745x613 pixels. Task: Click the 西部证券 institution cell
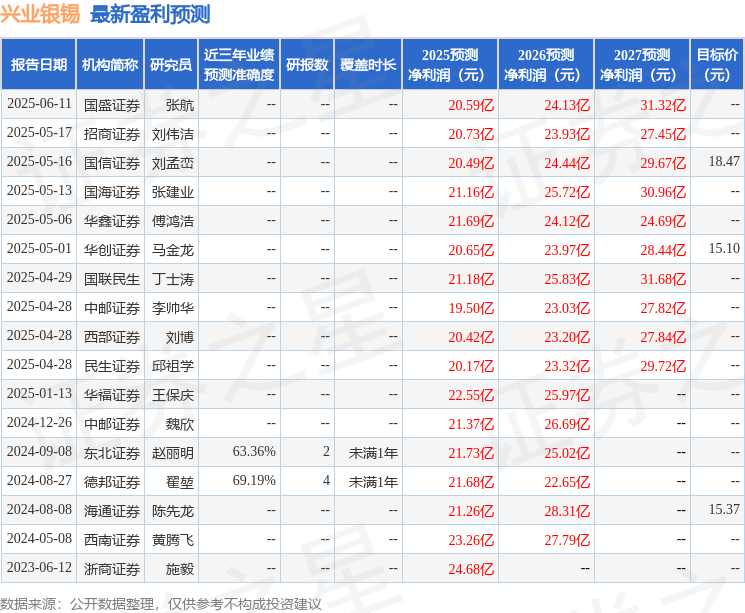[x=112, y=337]
